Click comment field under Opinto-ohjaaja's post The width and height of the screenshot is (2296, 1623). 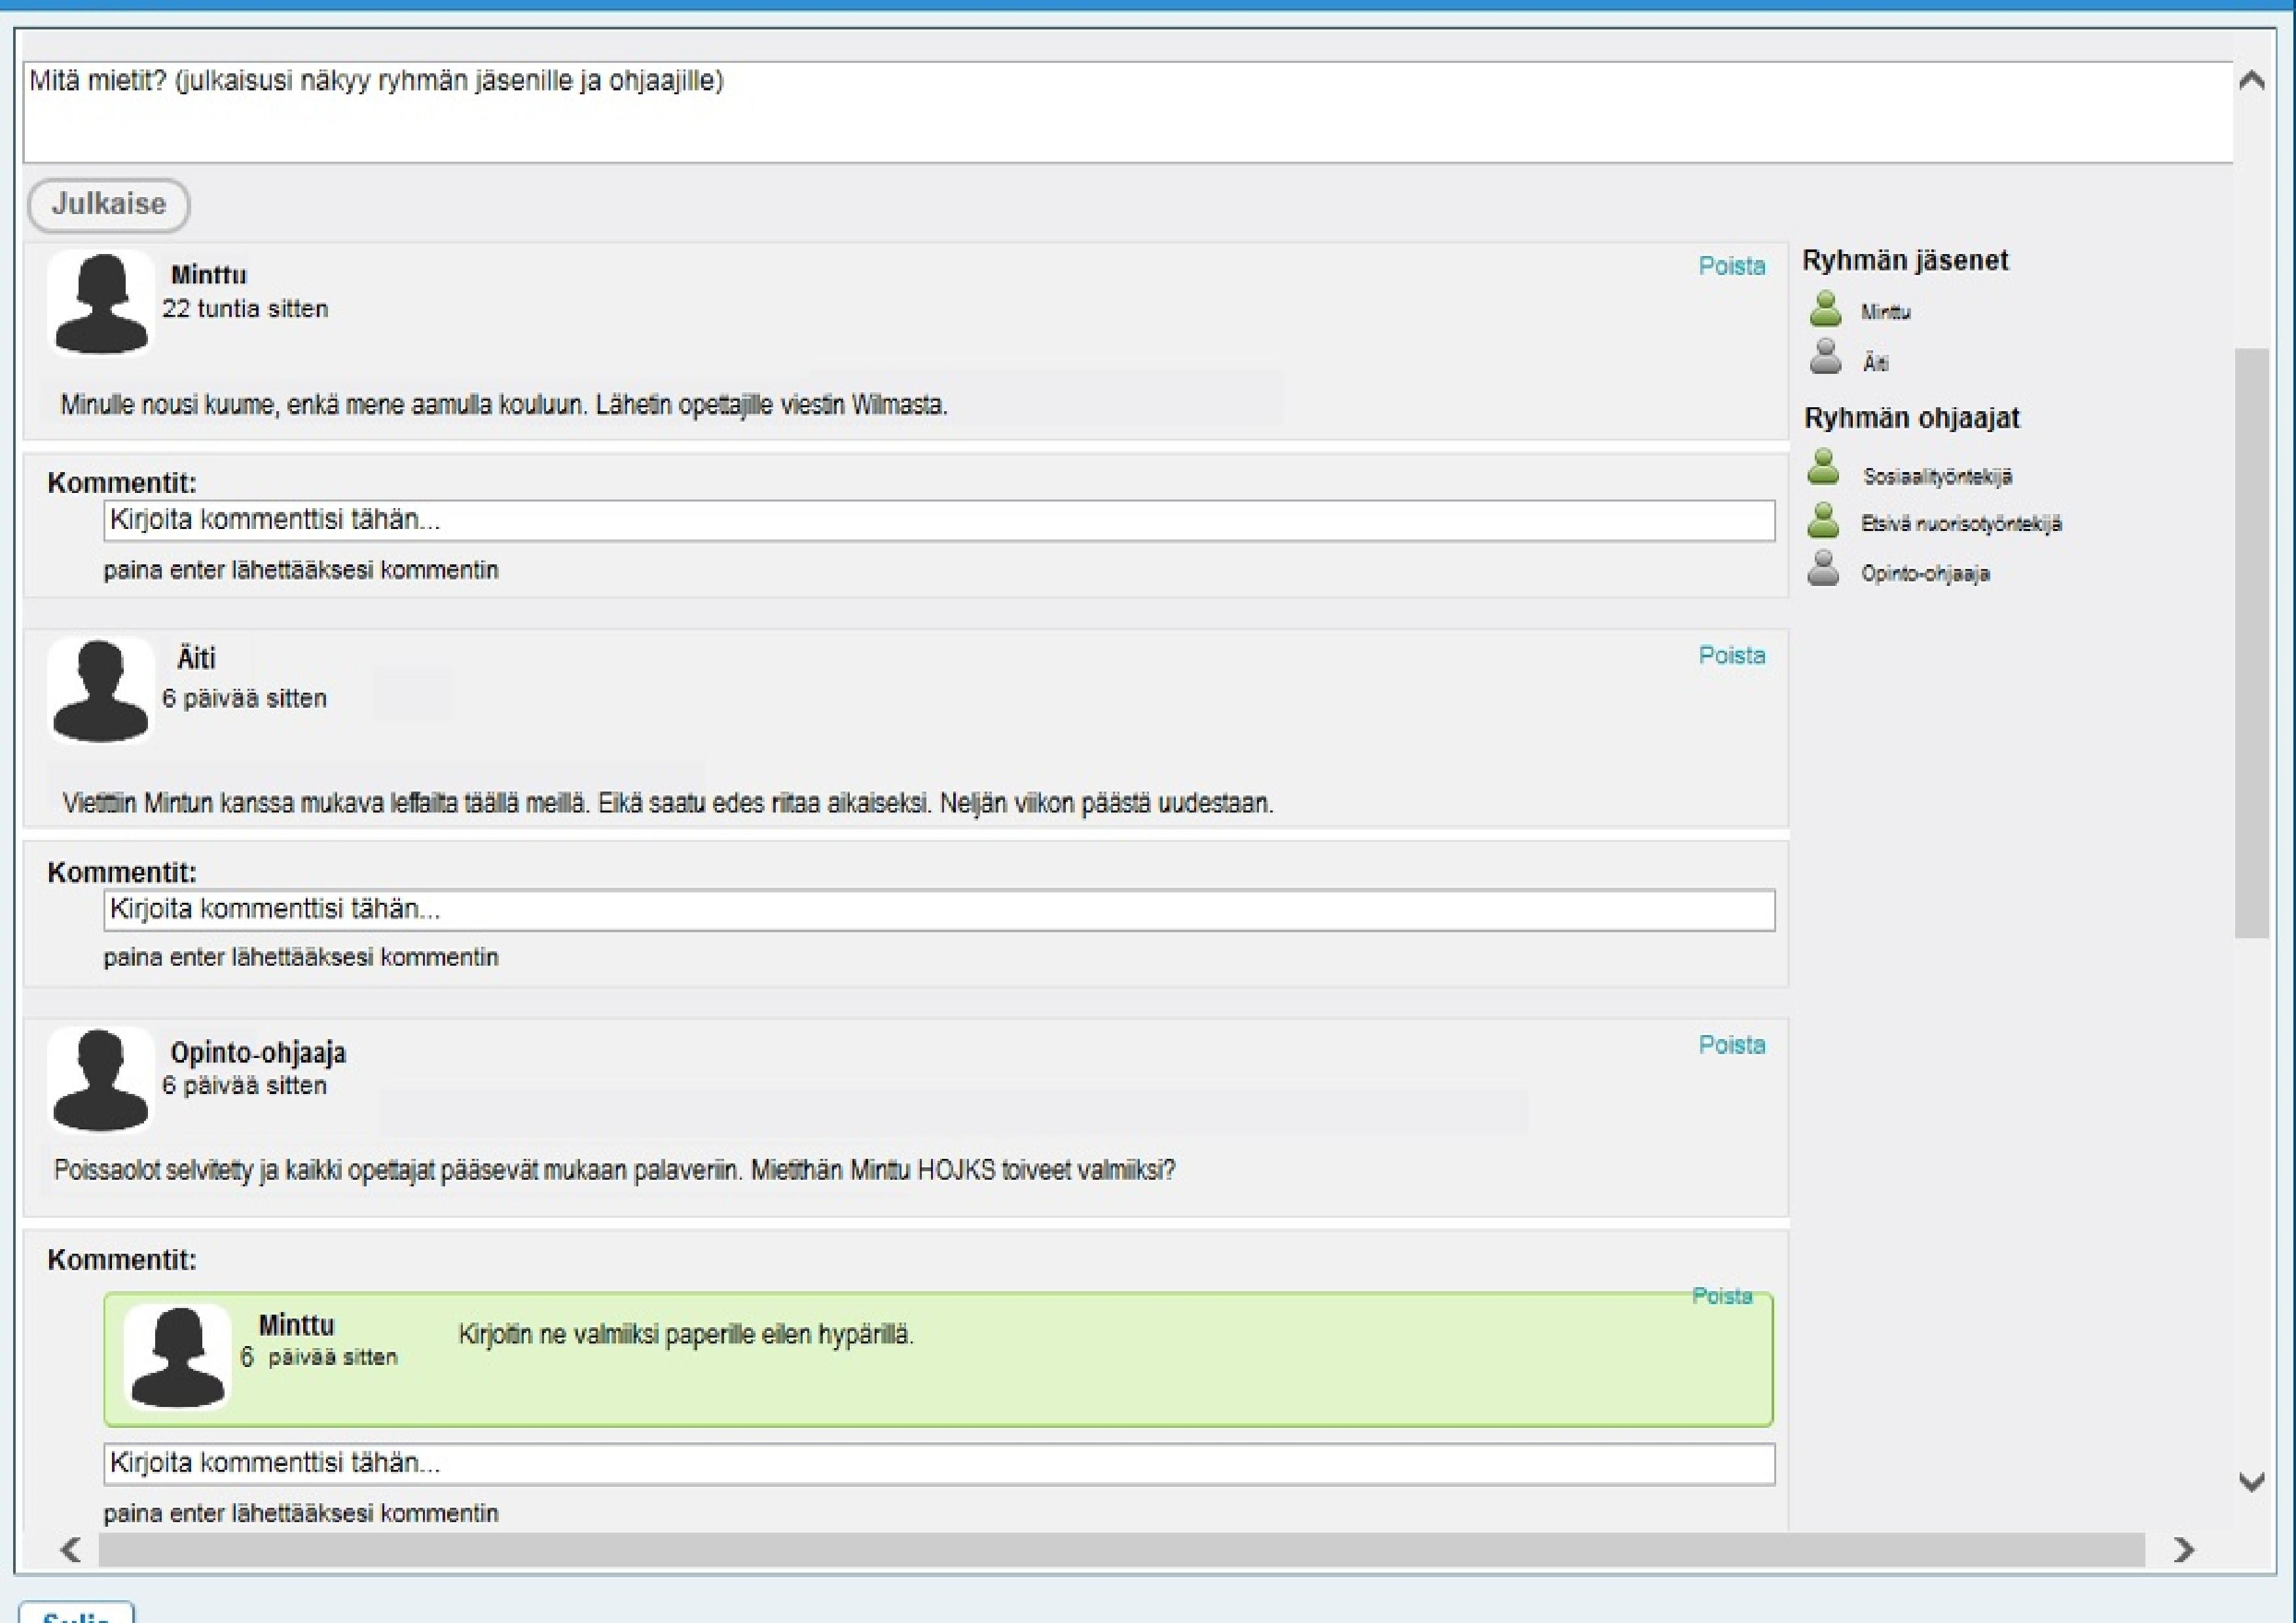point(939,1464)
